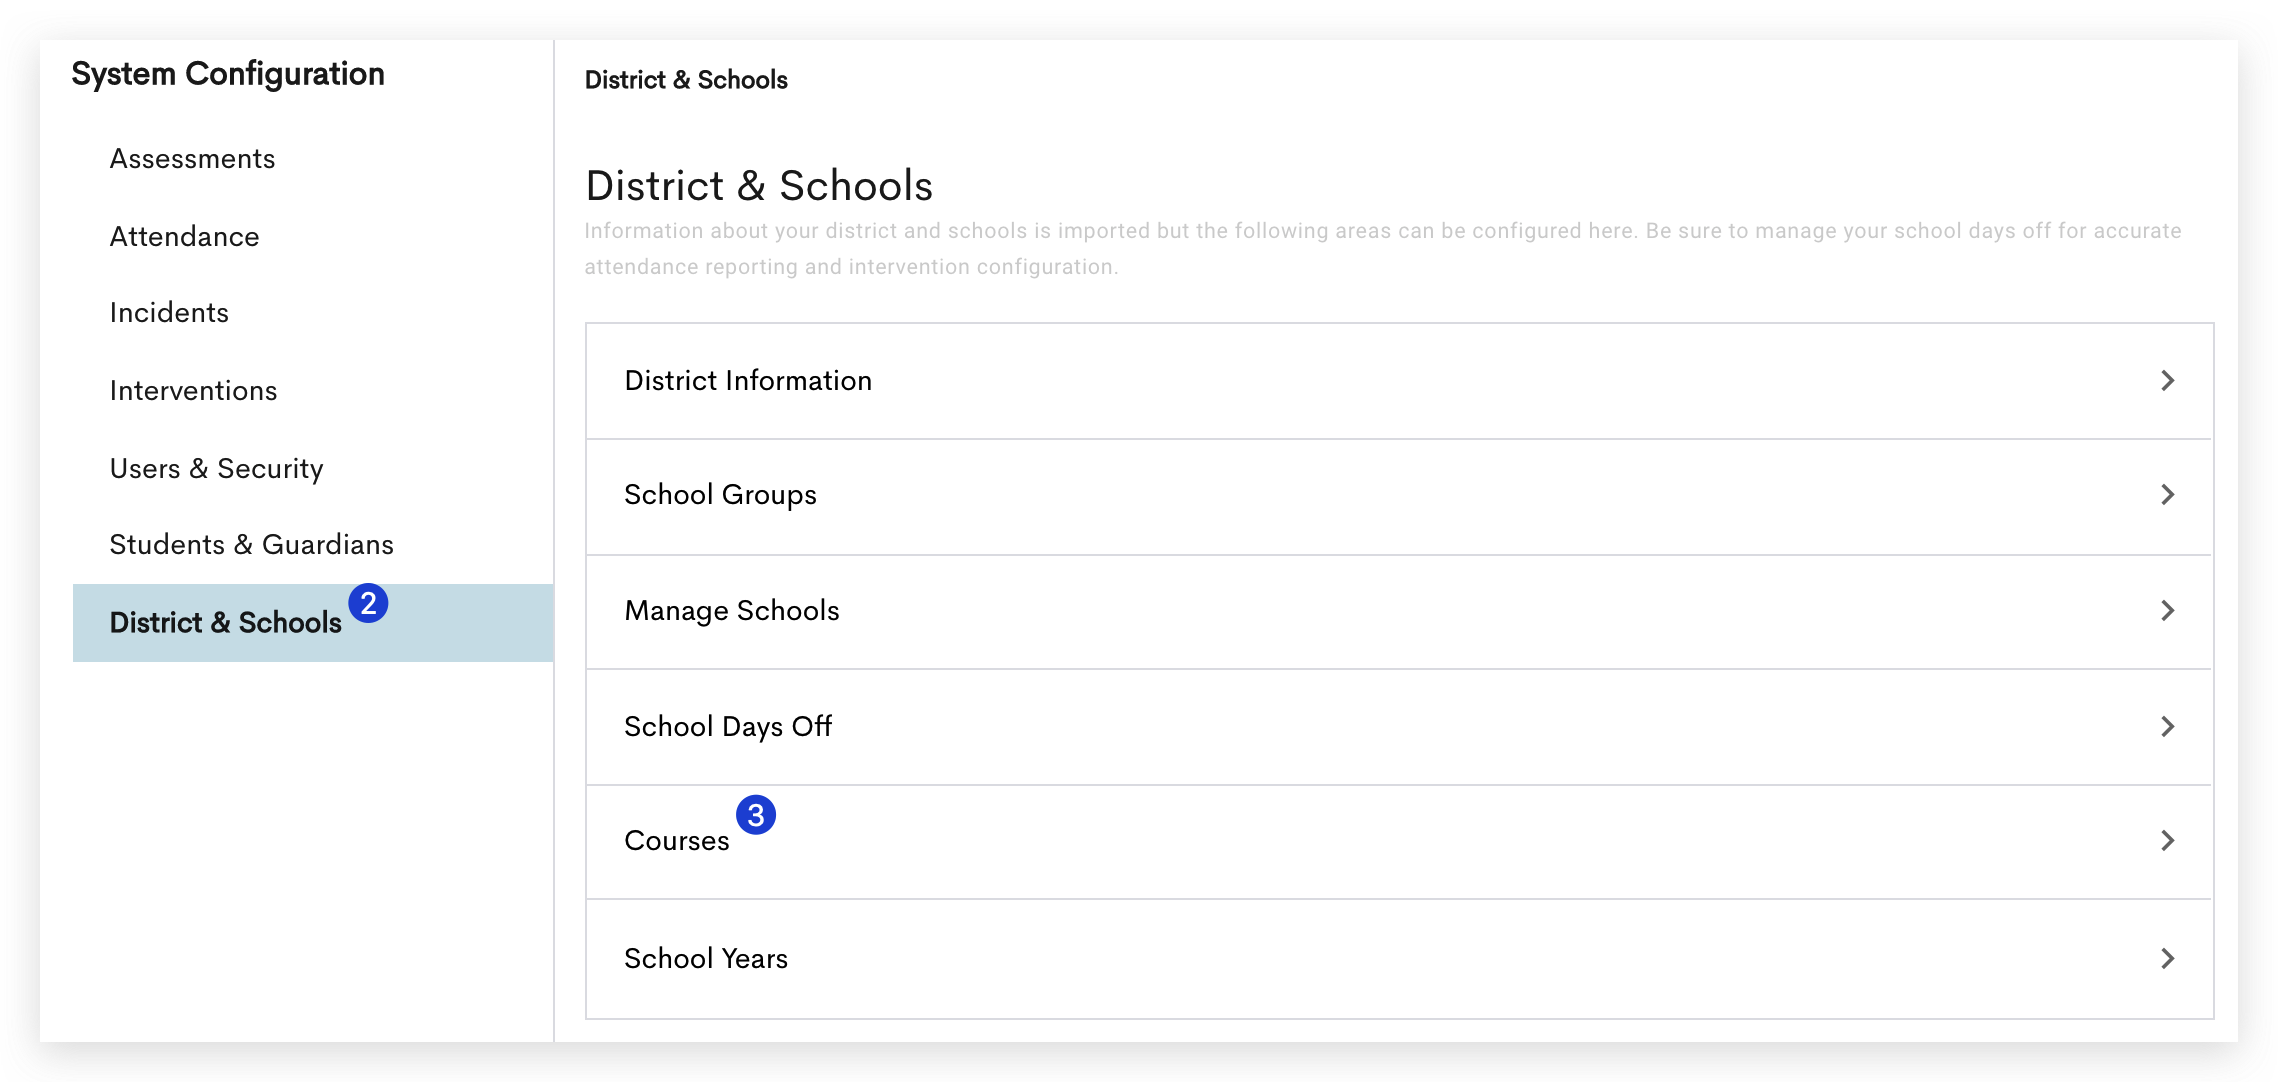The image size is (2278, 1082).
Task: Click the chevron beside School Groups
Action: [x=2167, y=495]
